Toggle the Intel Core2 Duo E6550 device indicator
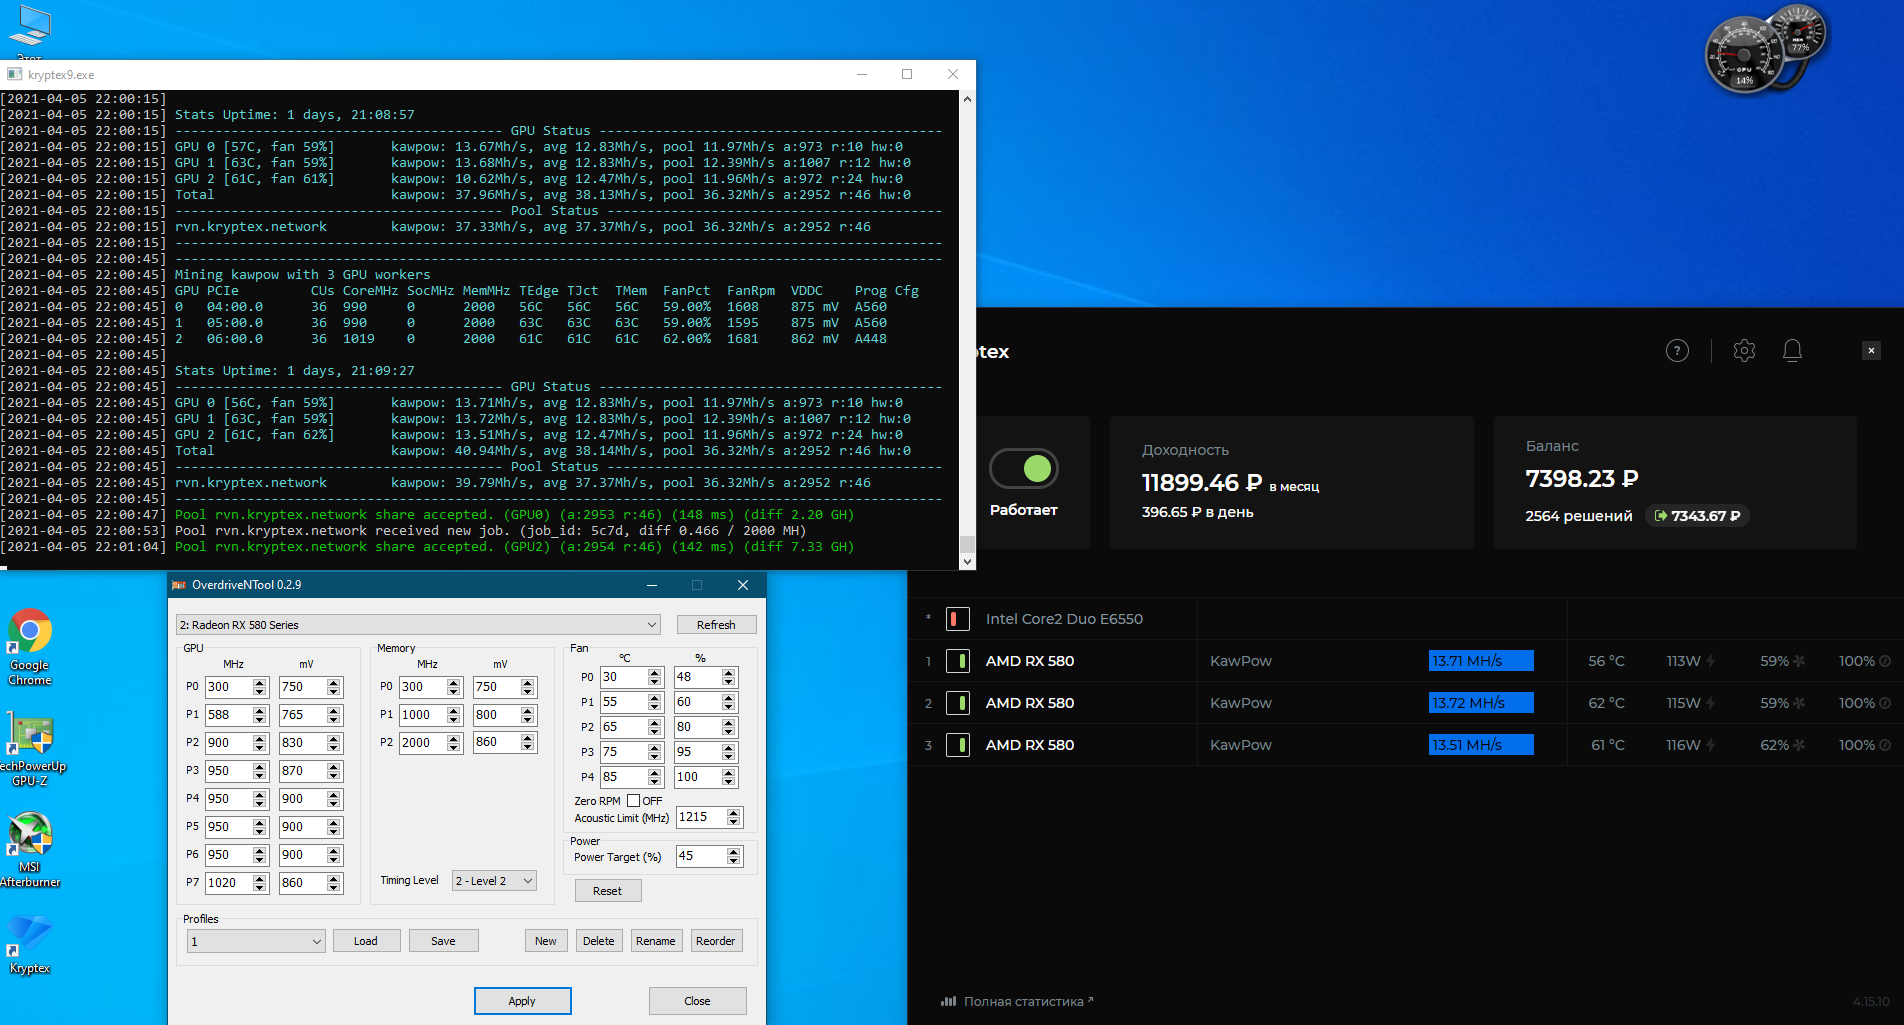This screenshot has height=1025, width=1904. 957,619
